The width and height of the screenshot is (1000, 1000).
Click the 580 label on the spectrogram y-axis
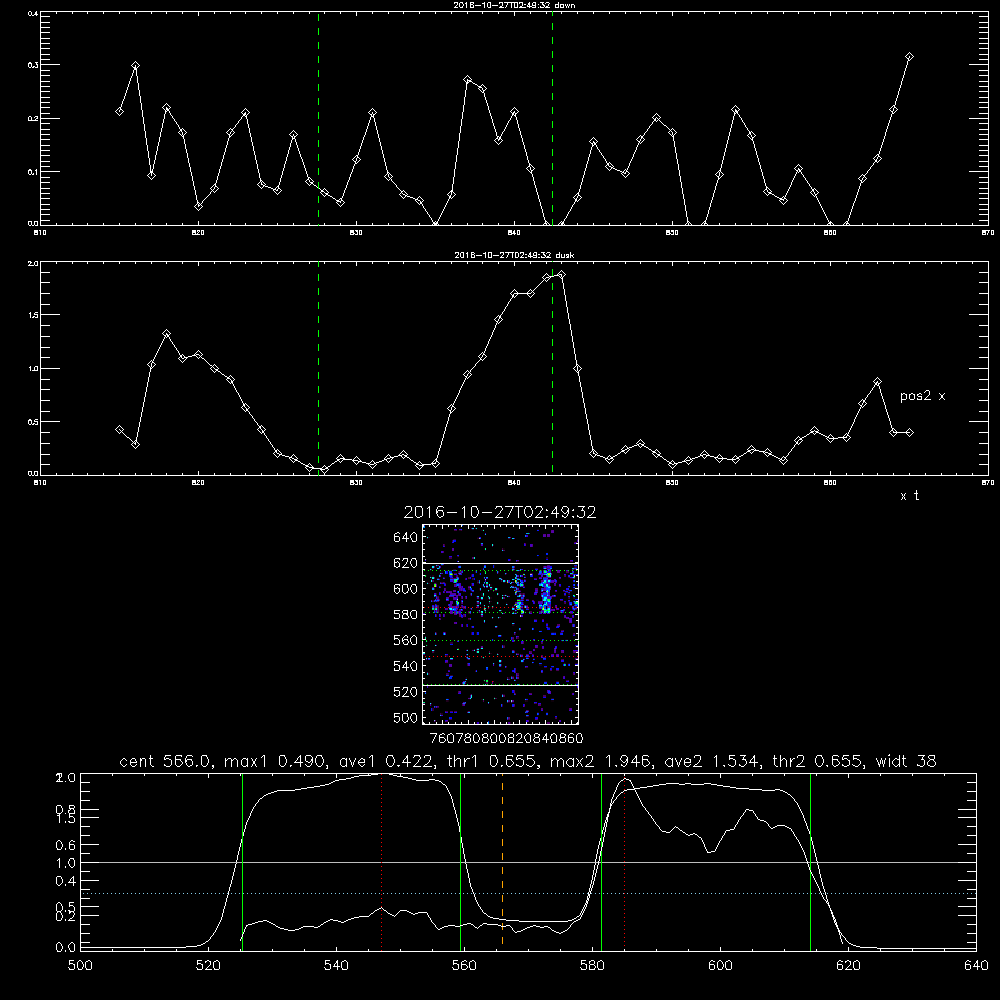click(406, 615)
